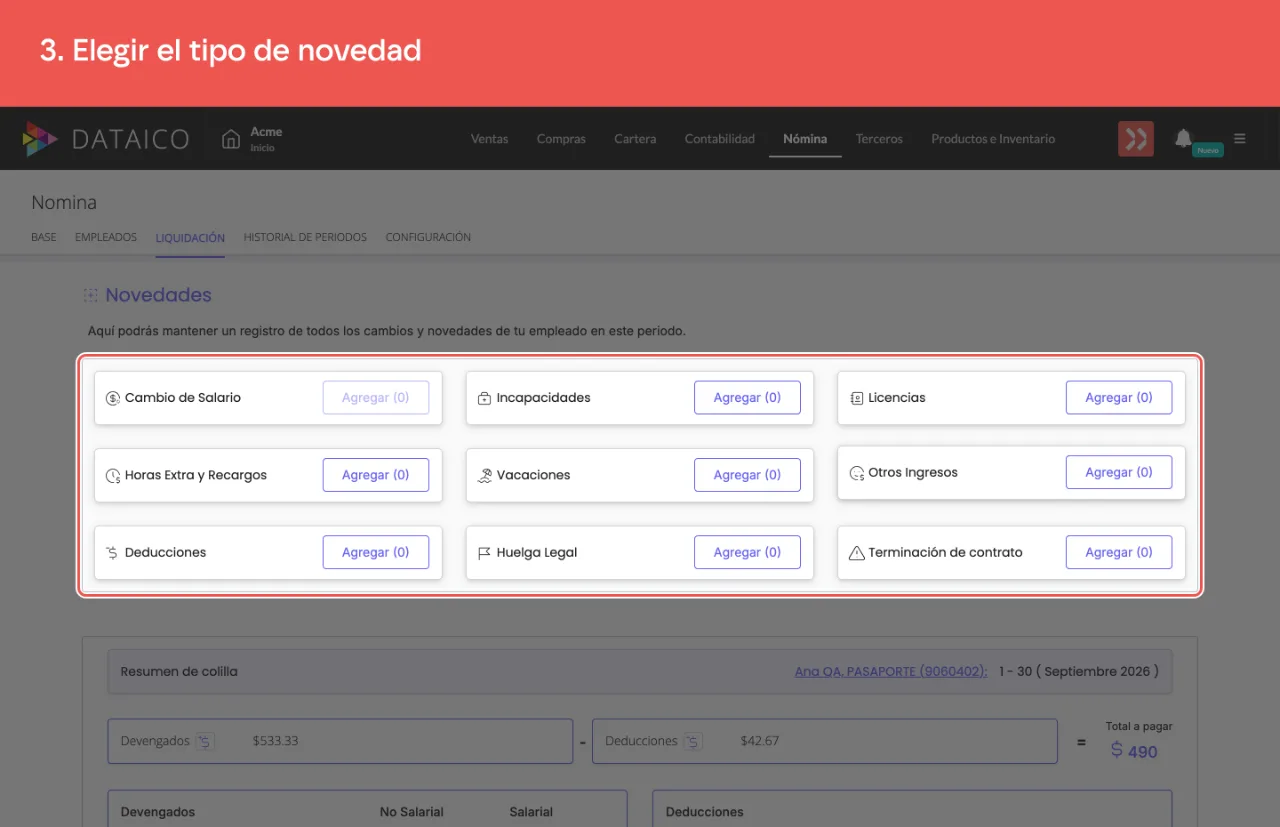Click the Novedades section icon
The image size is (1280, 827).
[x=91, y=295]
